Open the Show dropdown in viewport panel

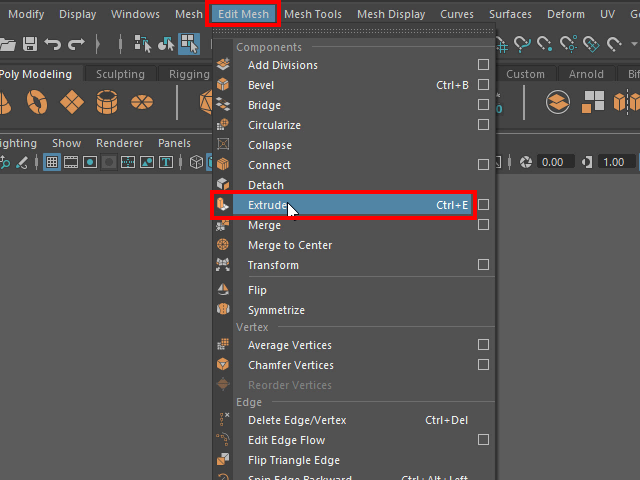click(x=66, y=143)
